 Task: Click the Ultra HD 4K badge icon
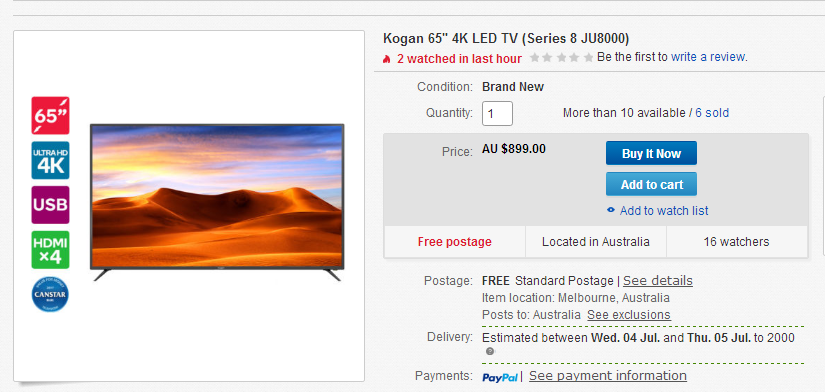(x=51, y=160)
